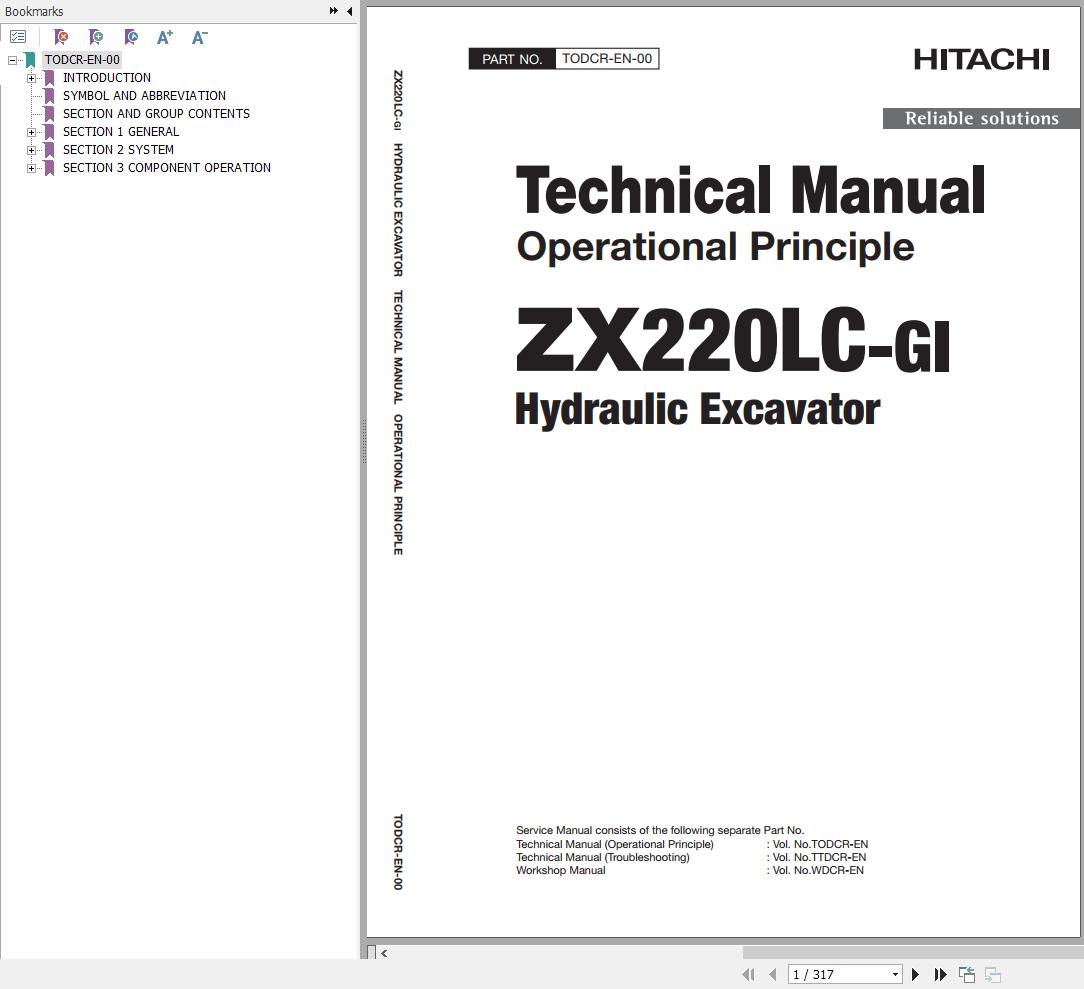Increase bookmark text size with A+ icon
This screenshot has height=989, width=1084.
point(164,36)
